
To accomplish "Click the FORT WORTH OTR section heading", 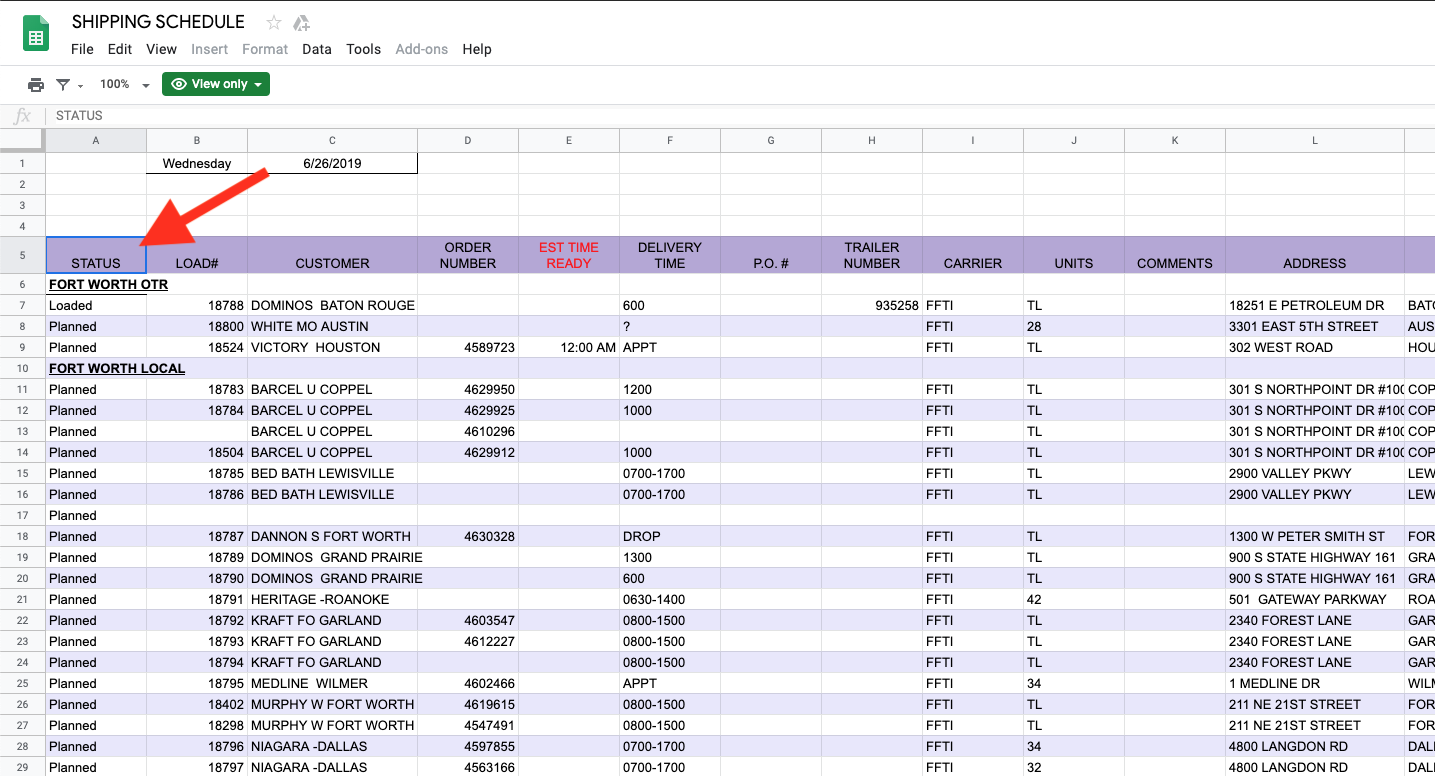I will (x=108, y=284).
